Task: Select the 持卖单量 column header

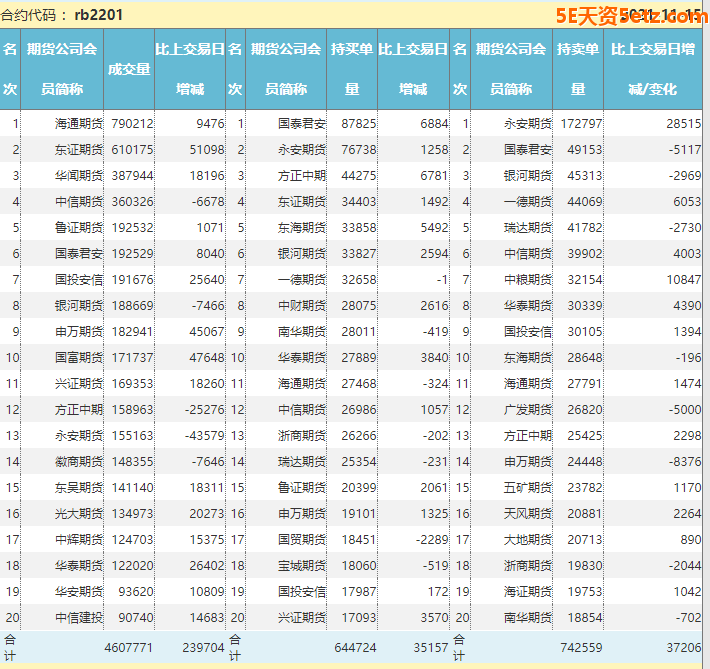Action: 578,69
